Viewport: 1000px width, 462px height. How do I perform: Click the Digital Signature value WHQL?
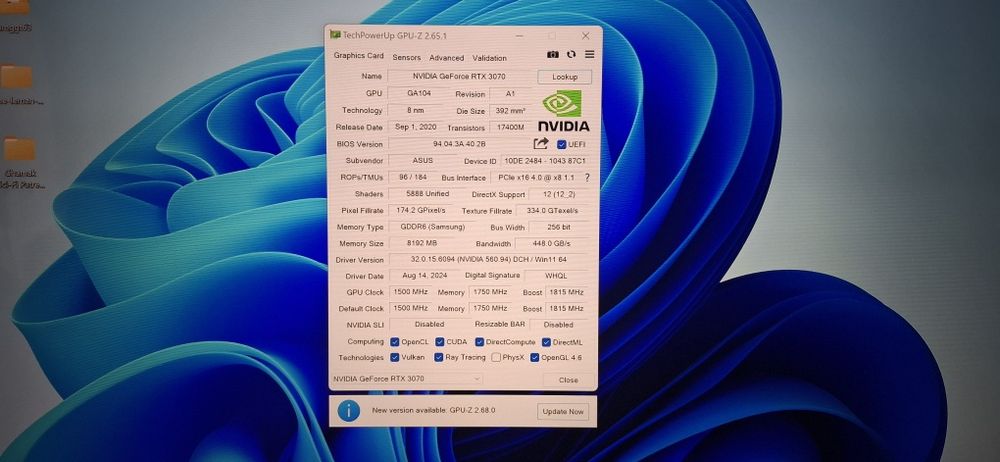[x=556, y=276]
